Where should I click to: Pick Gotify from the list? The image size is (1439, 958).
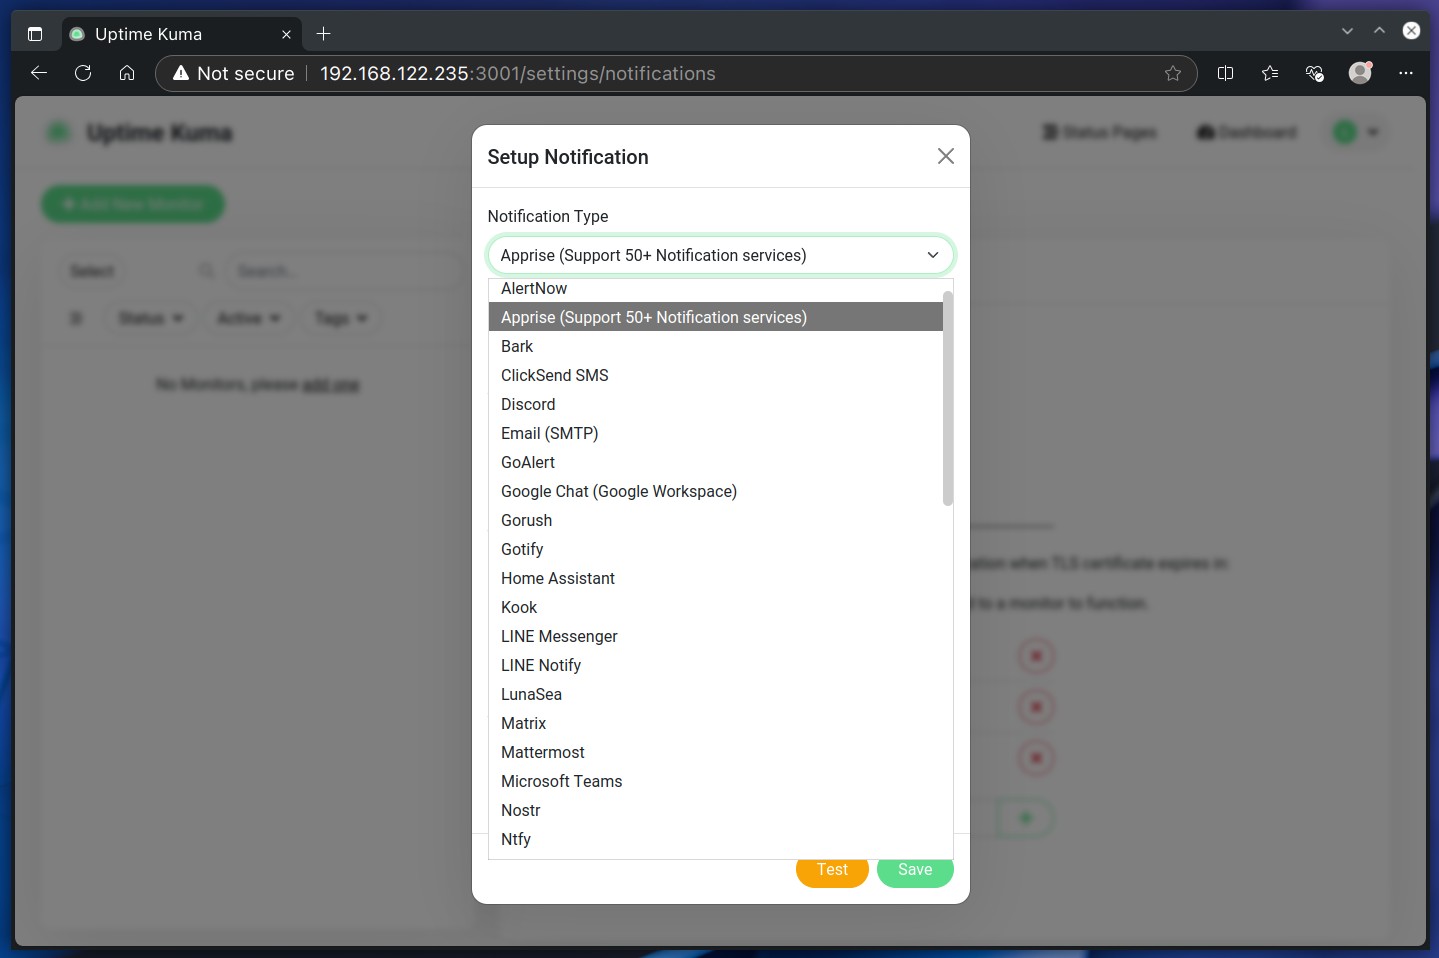point(716,549)
